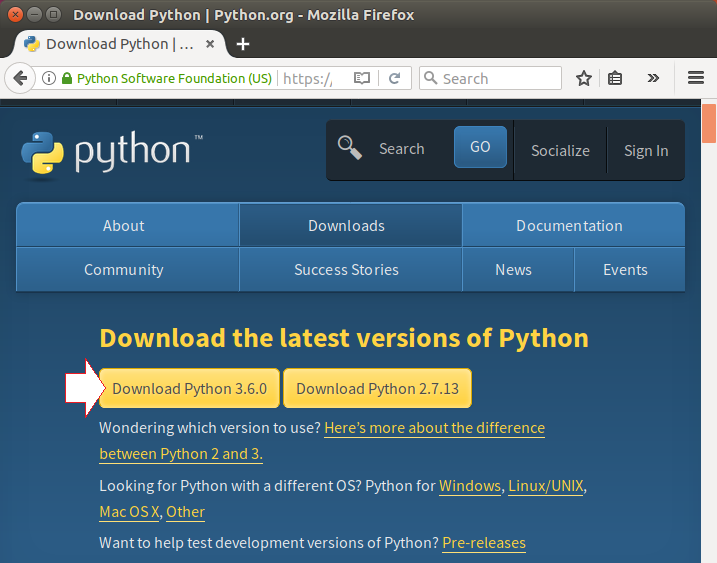
Task: Click the Firefox toolbar Search box
Action: click(x=490, y=78)
